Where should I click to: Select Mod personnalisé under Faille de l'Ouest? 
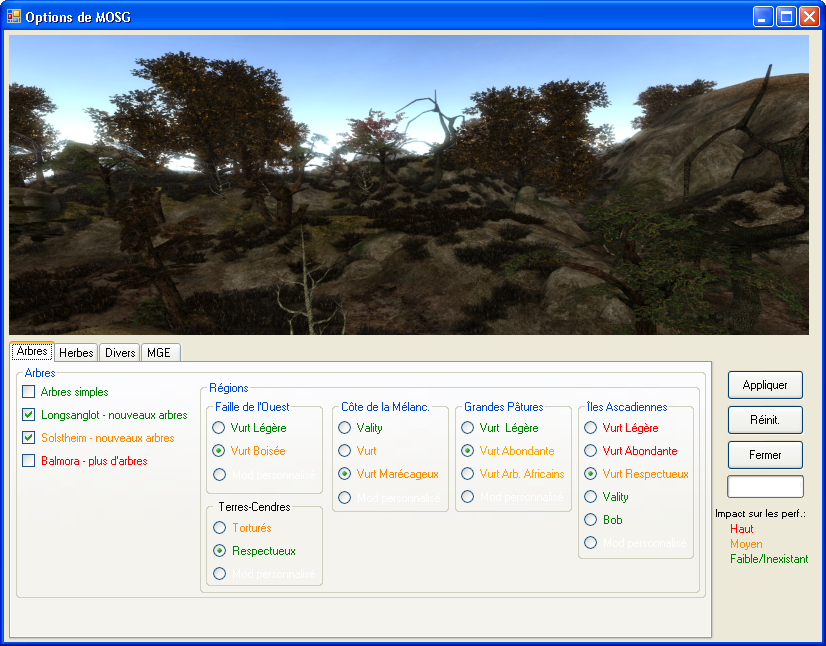tap(219, 474)
